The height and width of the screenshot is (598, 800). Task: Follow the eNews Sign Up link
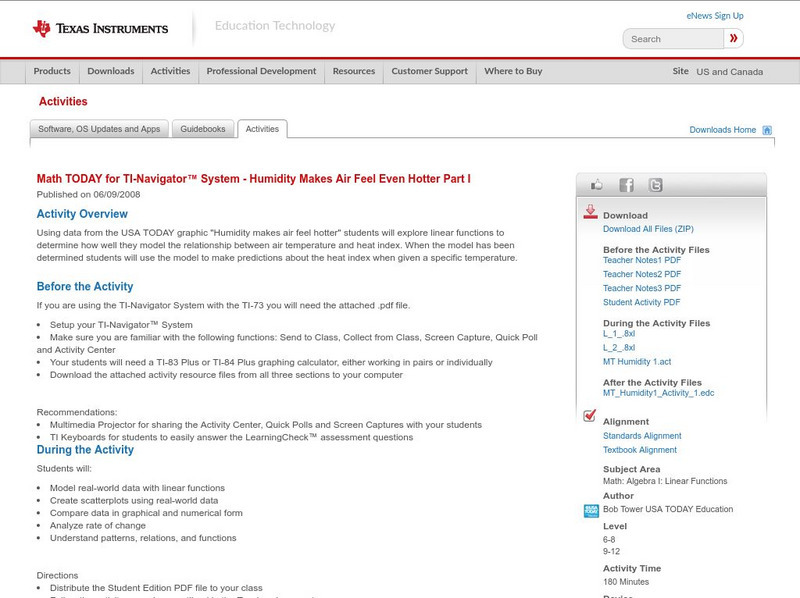715,16
